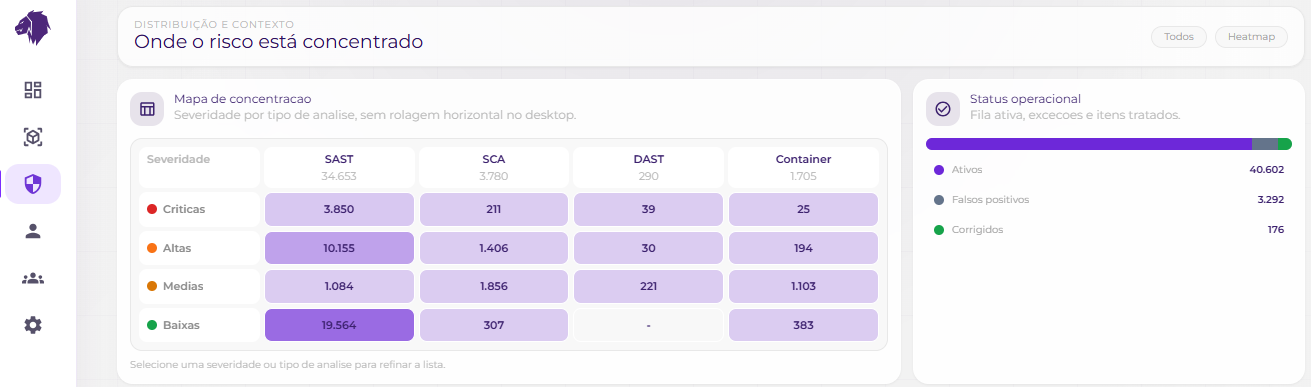Click SCA Altas cell 1.406
1311x387 pixels.
click(494, 248)
